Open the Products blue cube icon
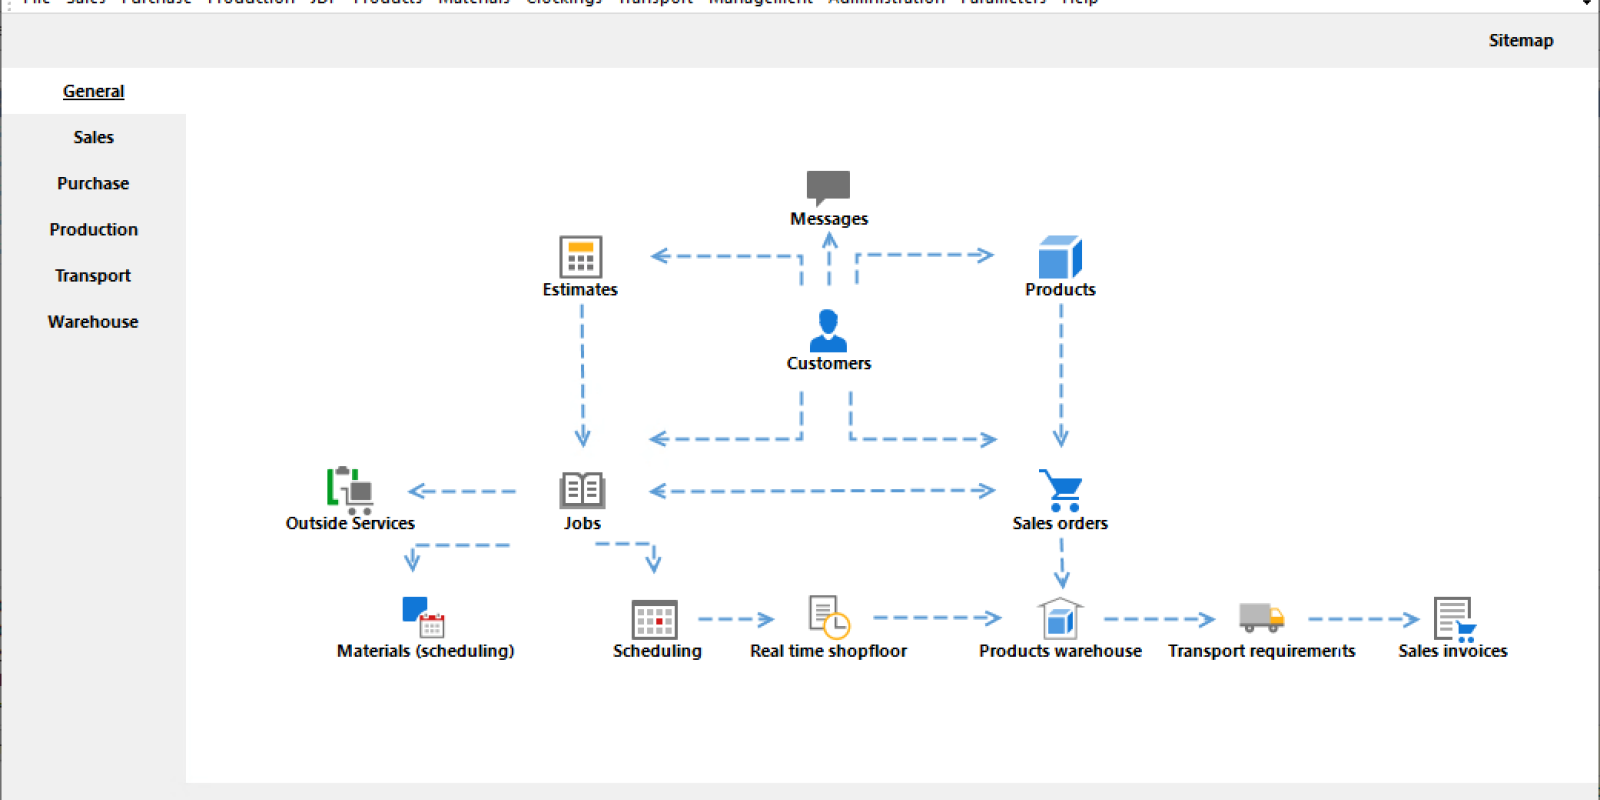This screenshot has width=1600, height=800. (x=1060, y=258)
